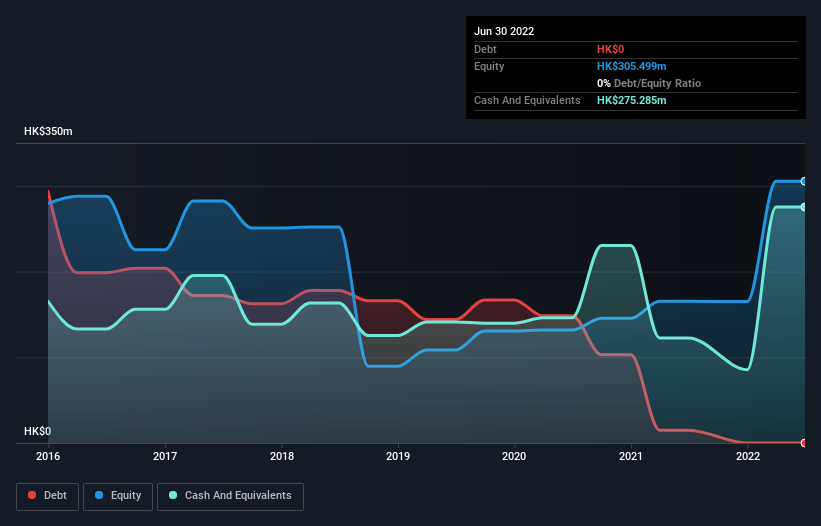Click the HK$0 y-axis label
The image size is (821, 526).
(x=38, y=431)
